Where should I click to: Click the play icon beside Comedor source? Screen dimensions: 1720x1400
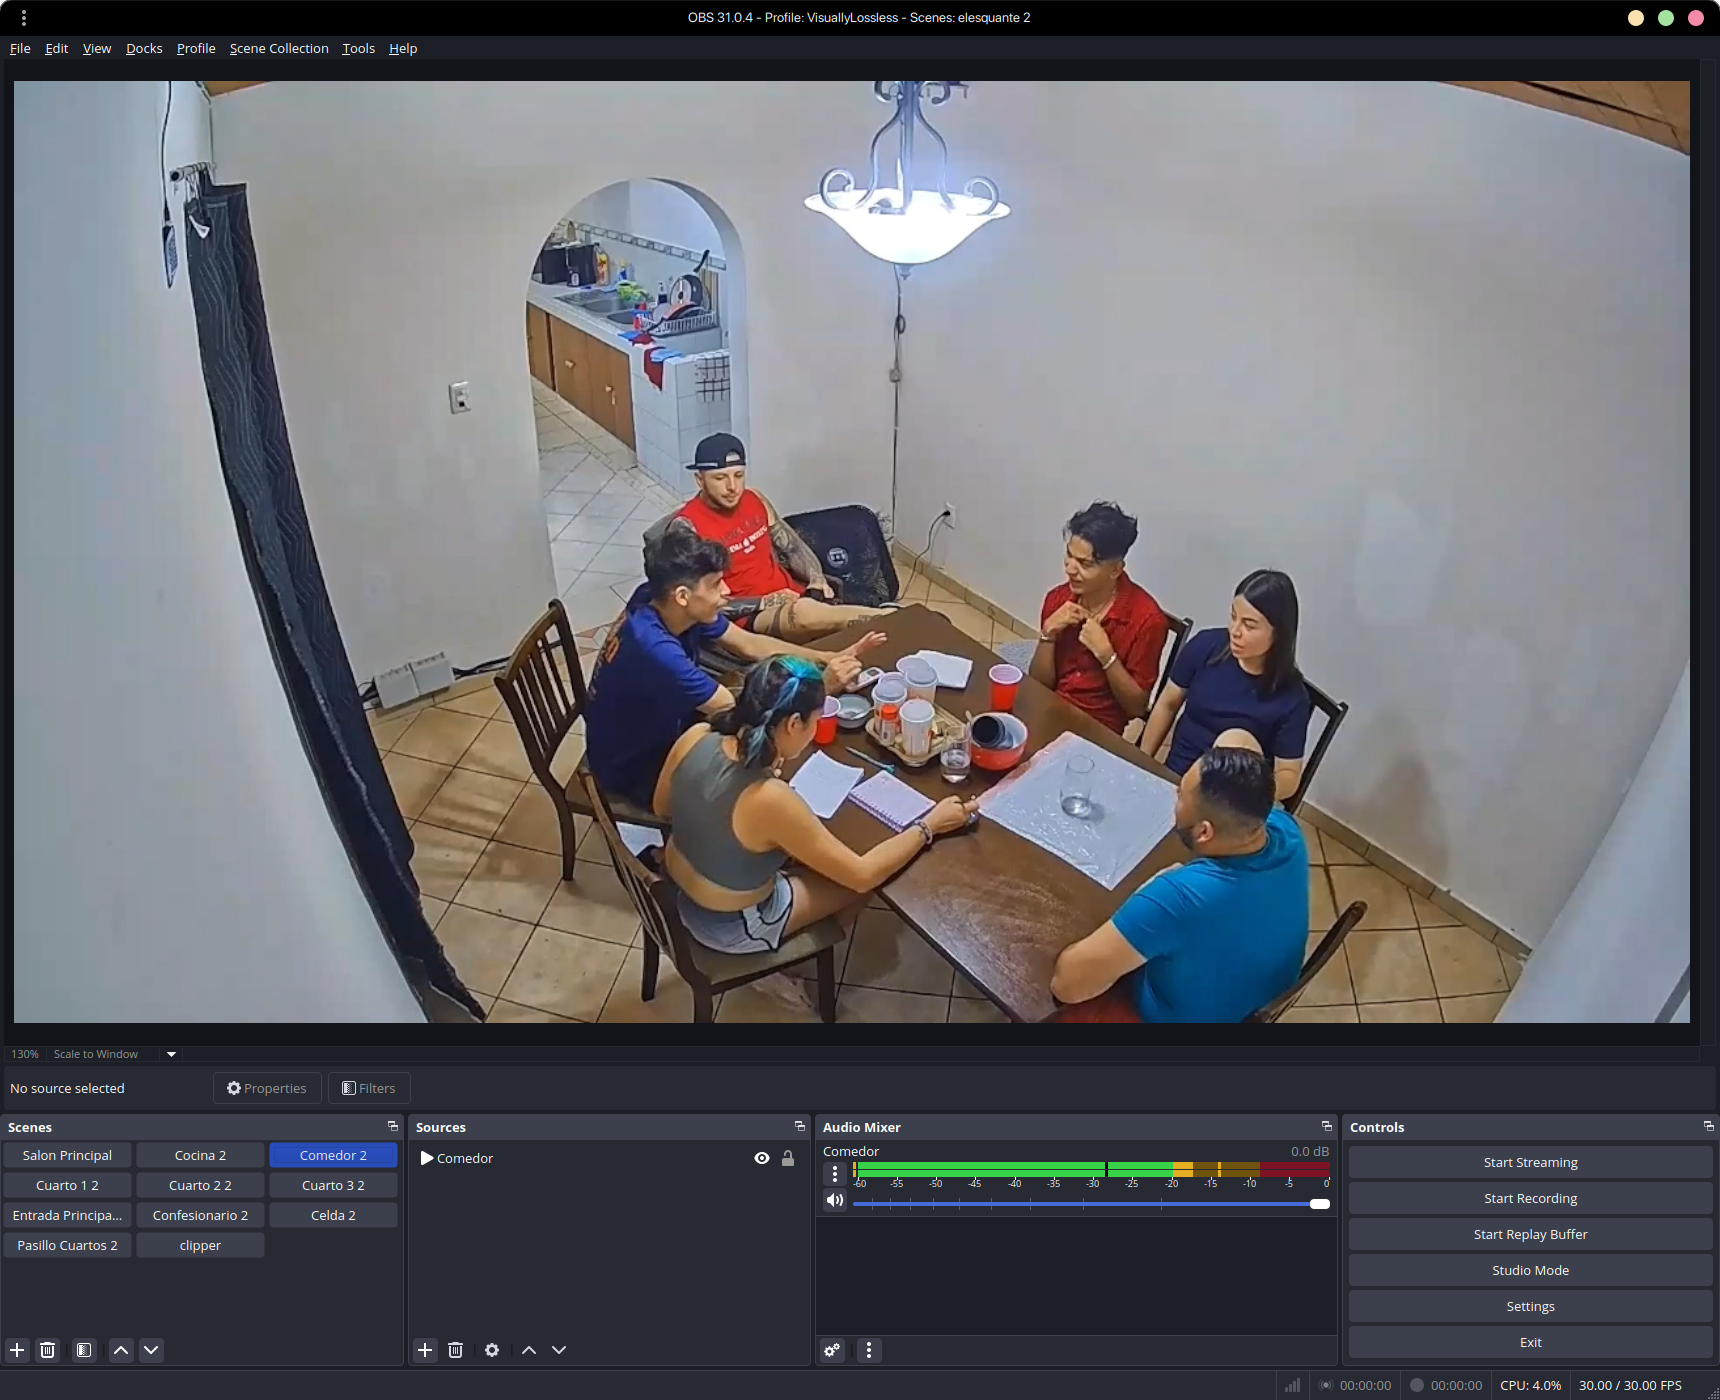427,1158
